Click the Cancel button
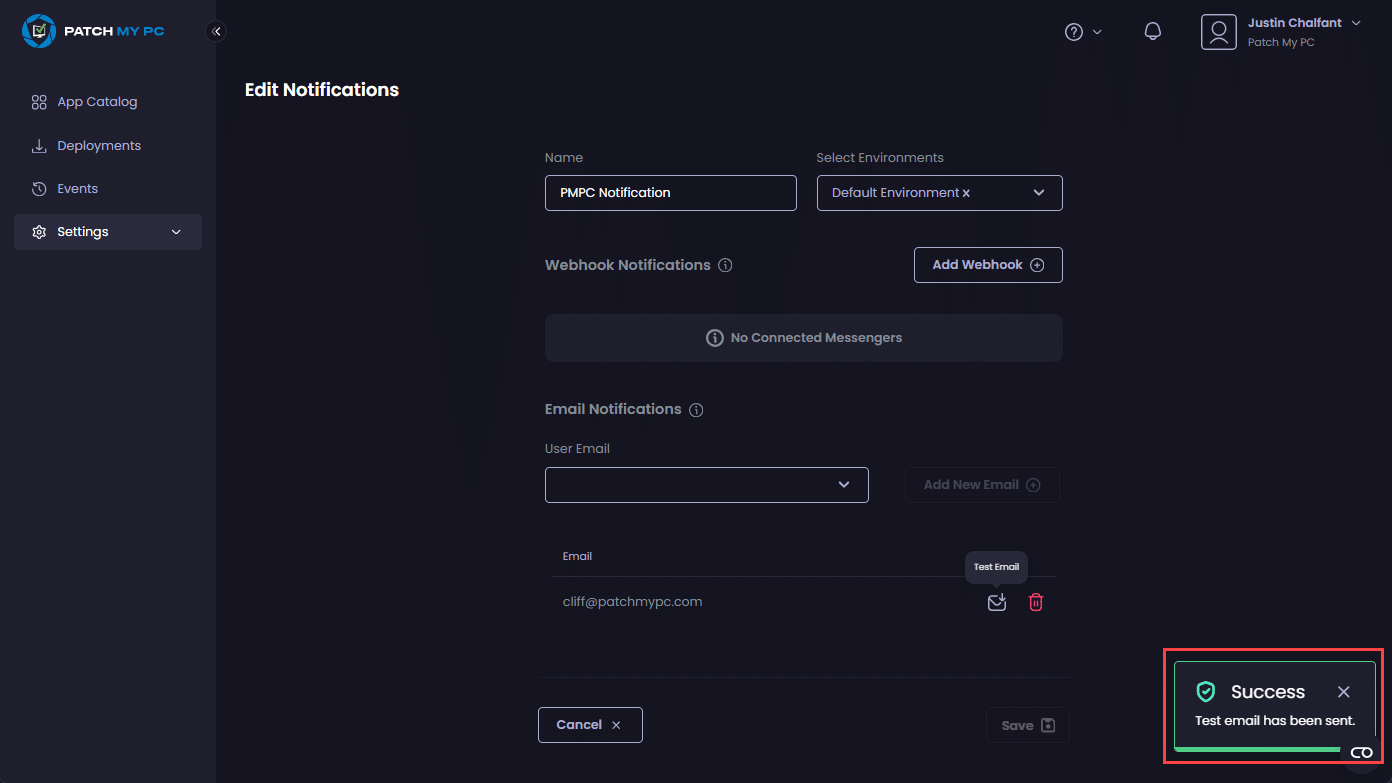1392x783 pixels. click(x=589, y=725)
